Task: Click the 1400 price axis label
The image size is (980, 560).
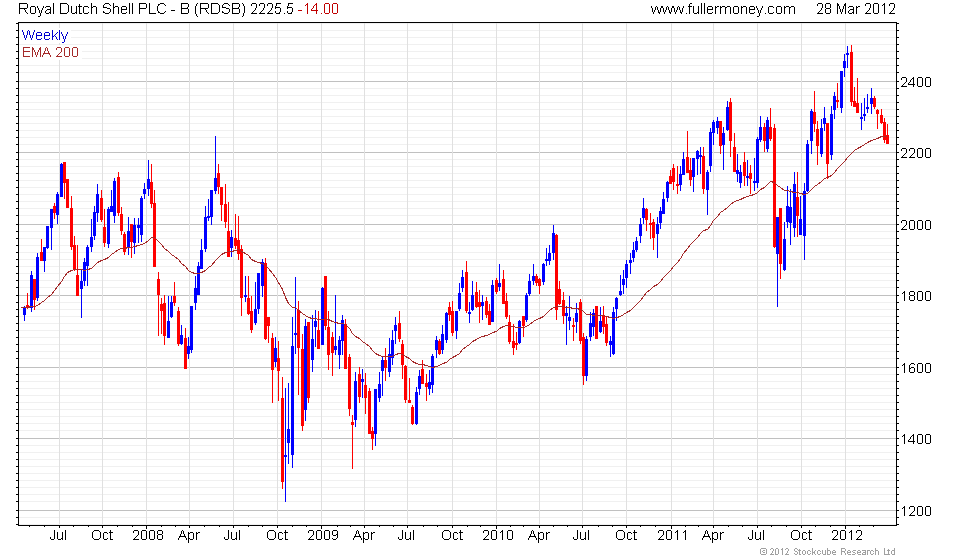Action: click(x=916, y=439)
